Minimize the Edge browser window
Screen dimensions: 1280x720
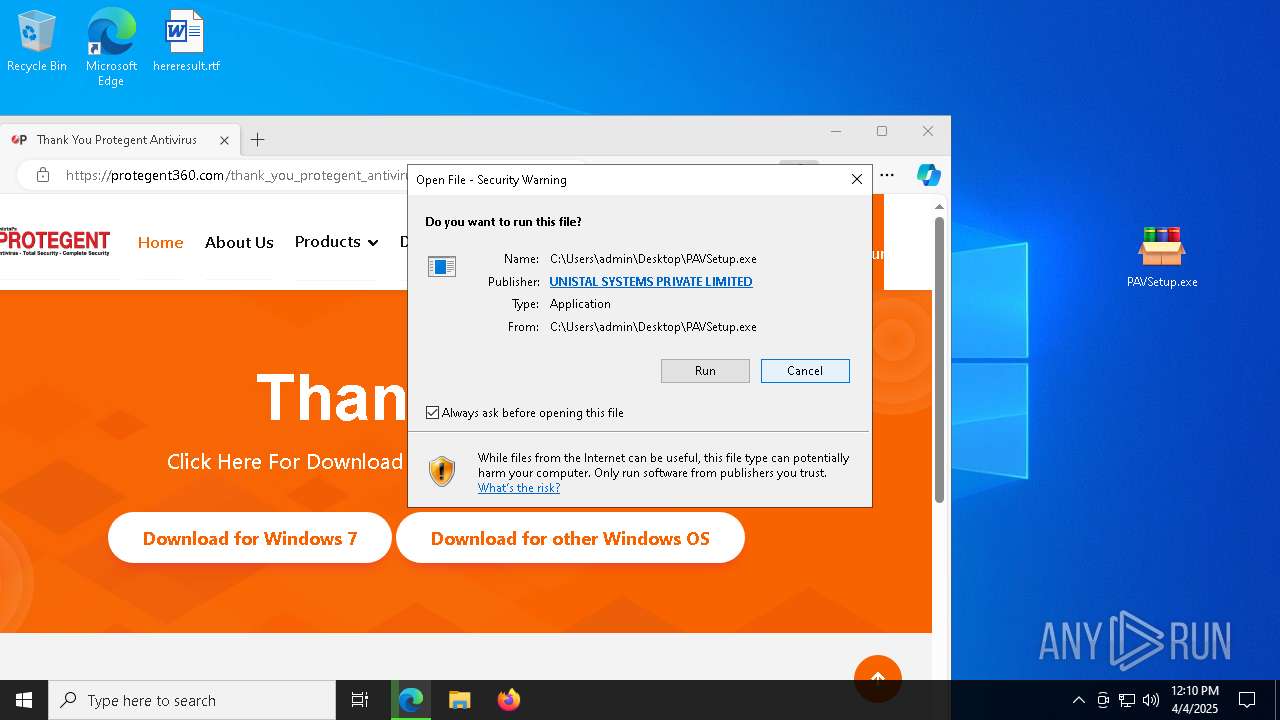click(x=836, y=131)
